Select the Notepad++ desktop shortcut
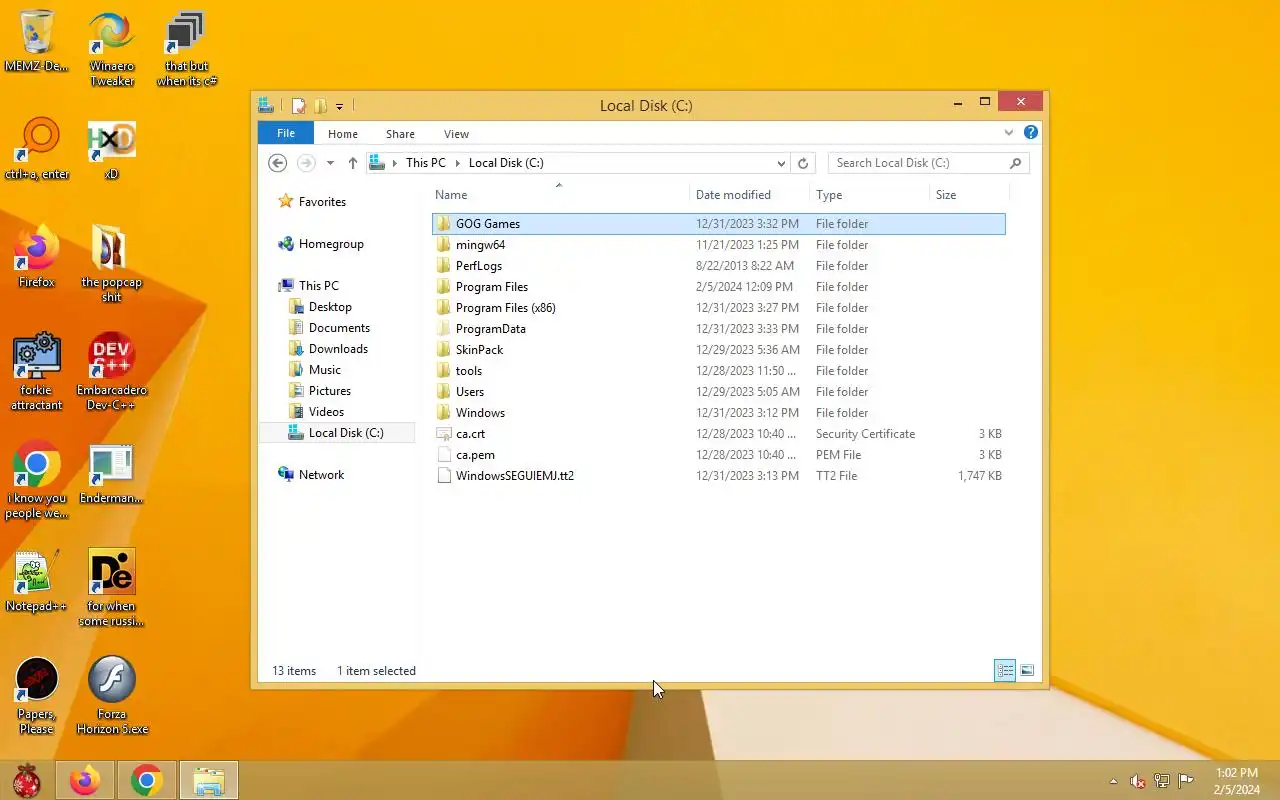Screen dimensions: 1280x800 [x=37, y=582]
